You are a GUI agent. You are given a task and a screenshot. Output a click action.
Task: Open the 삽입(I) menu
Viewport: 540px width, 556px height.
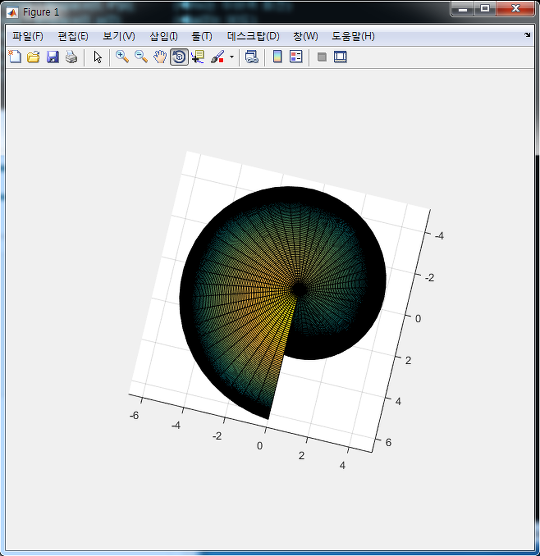(x=163, y=36)
